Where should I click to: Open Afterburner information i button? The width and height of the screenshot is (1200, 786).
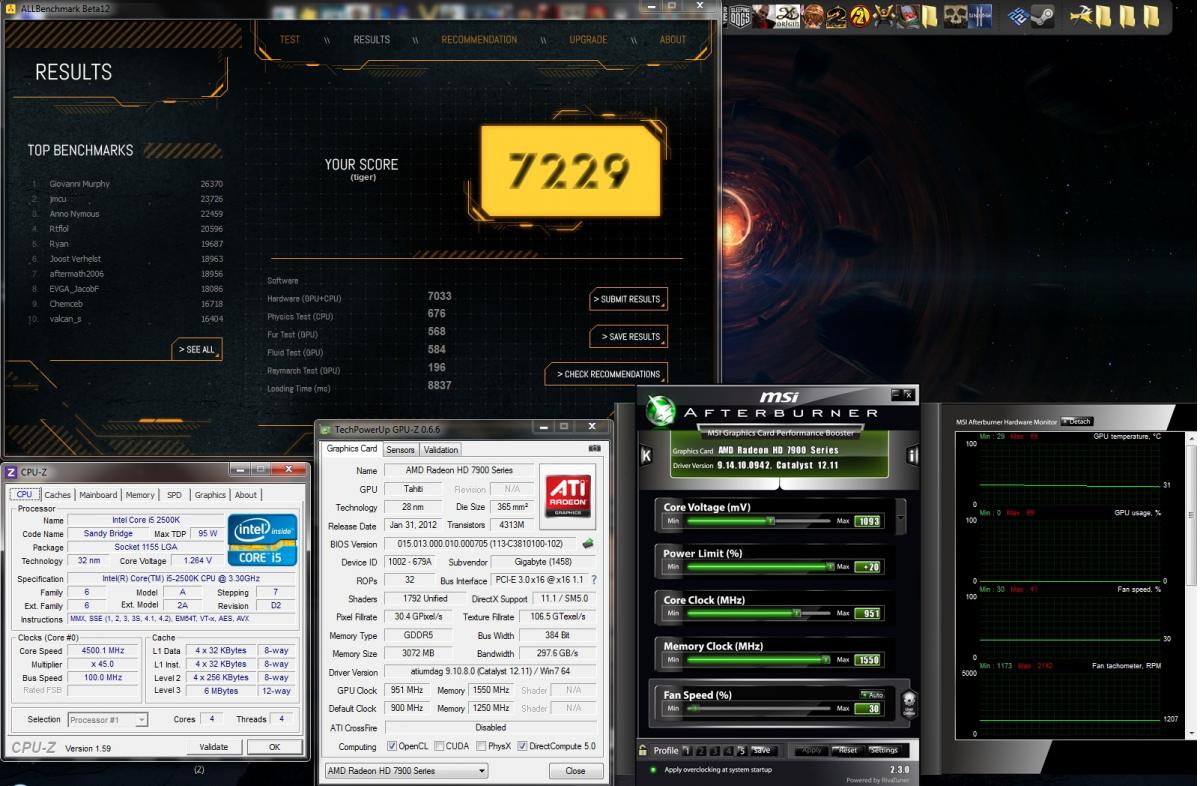tap(912, 455)
